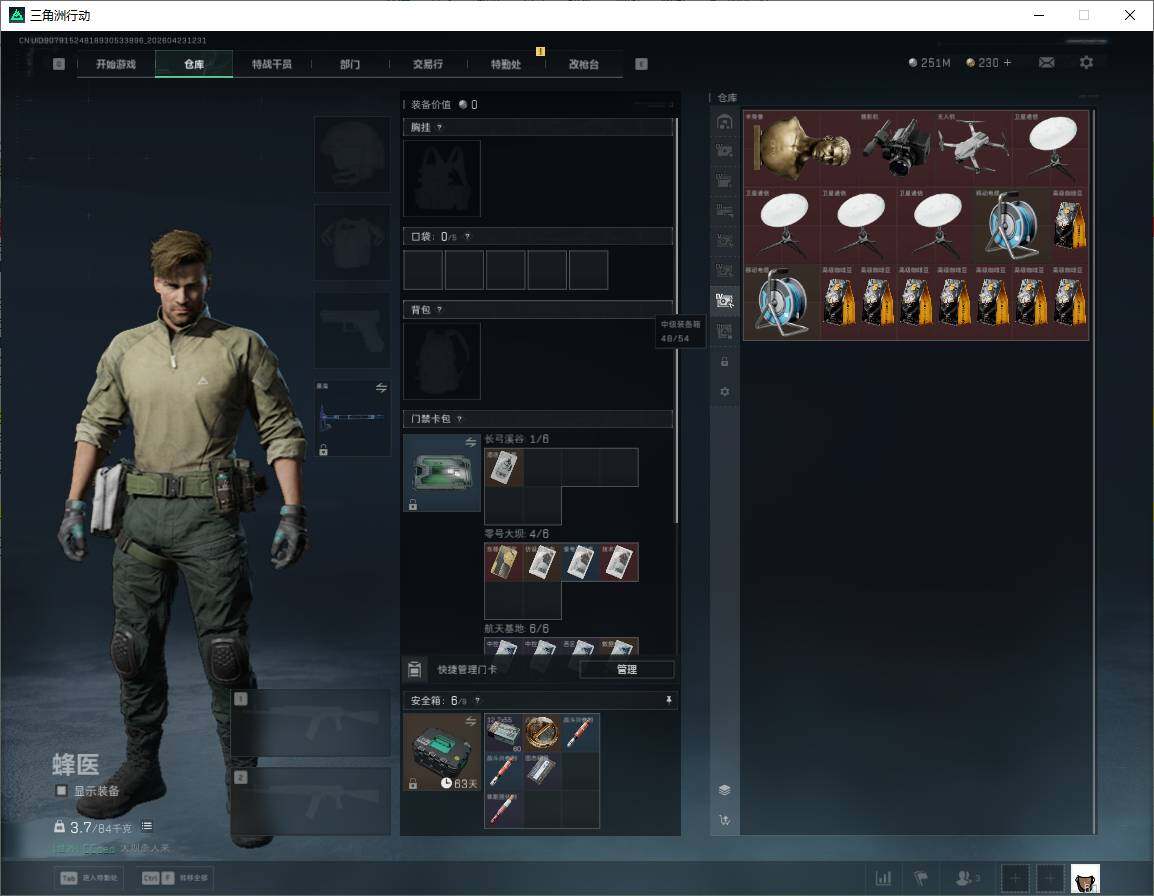Click the 安全箱 help question mark
The height and width of the screenshot is (896, 1154).
[478, 700]
